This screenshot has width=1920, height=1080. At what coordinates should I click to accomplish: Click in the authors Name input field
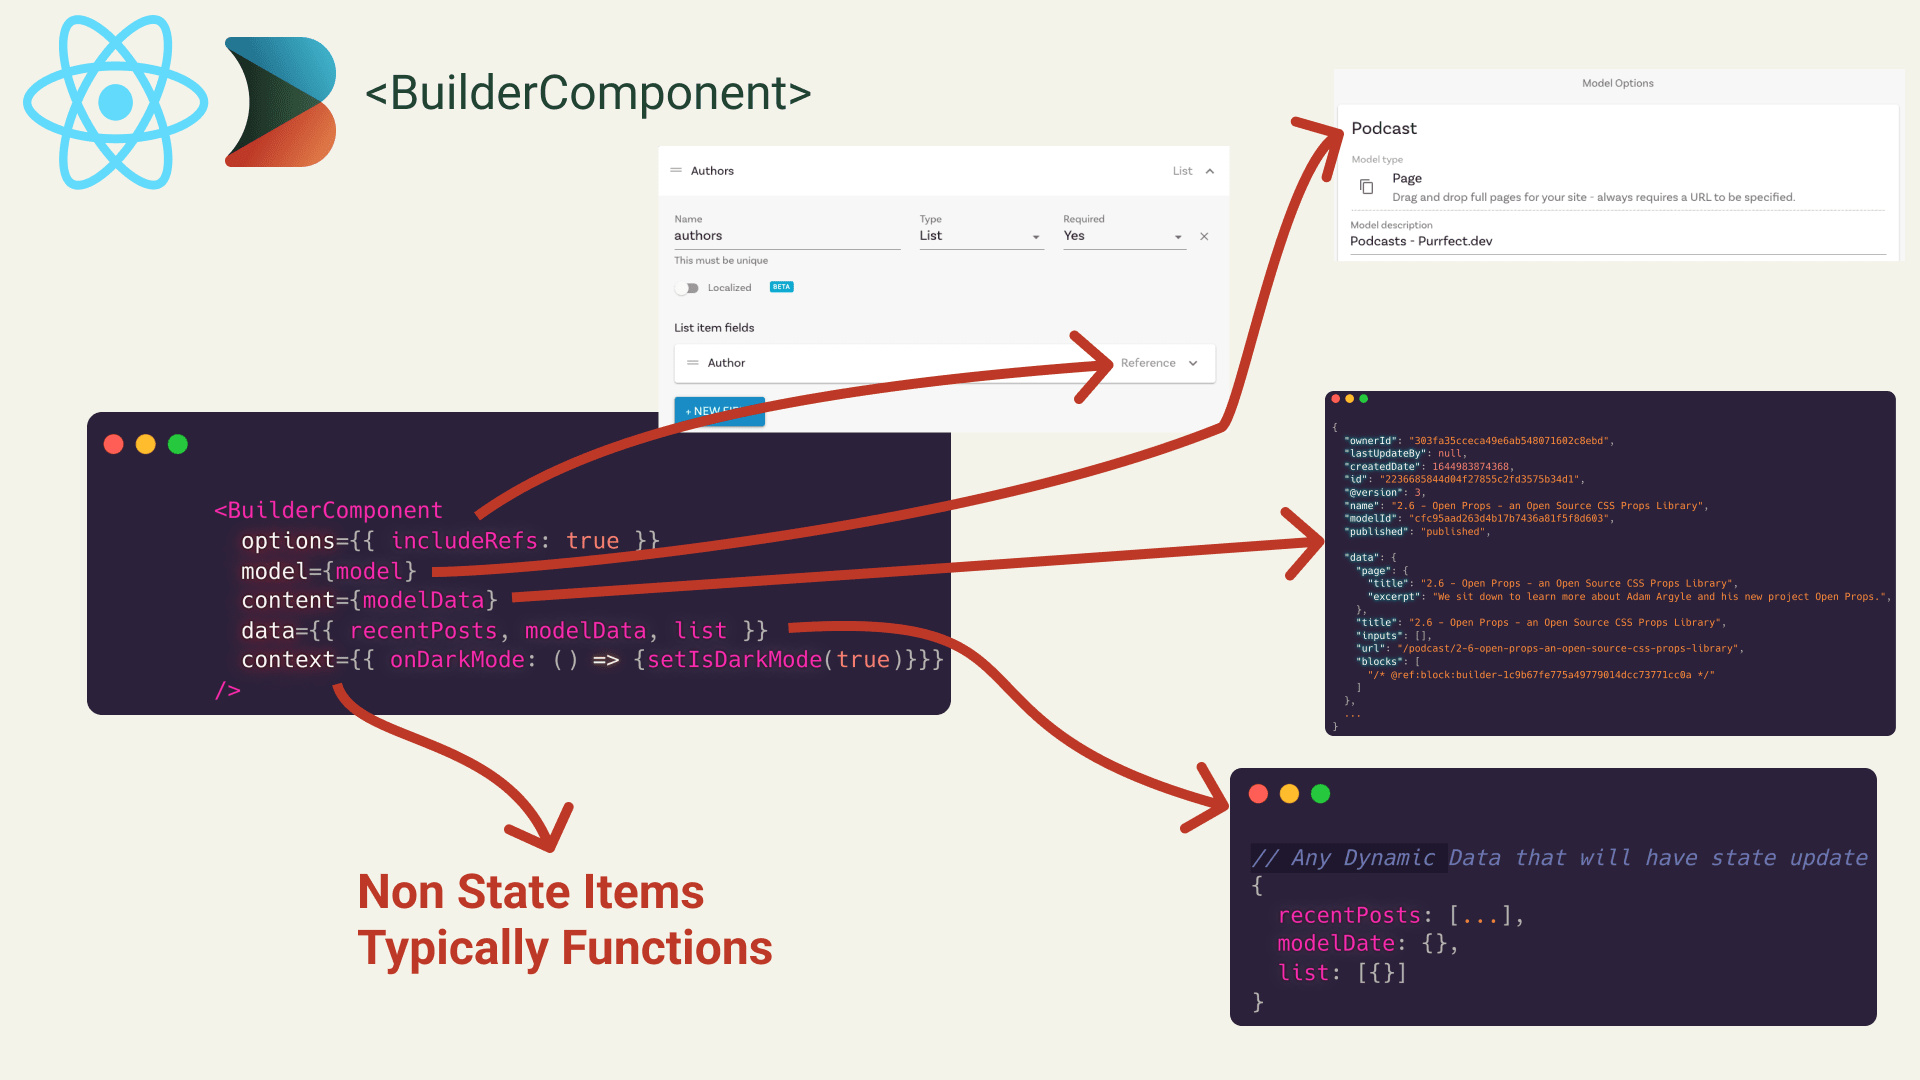tap(786, 237)
